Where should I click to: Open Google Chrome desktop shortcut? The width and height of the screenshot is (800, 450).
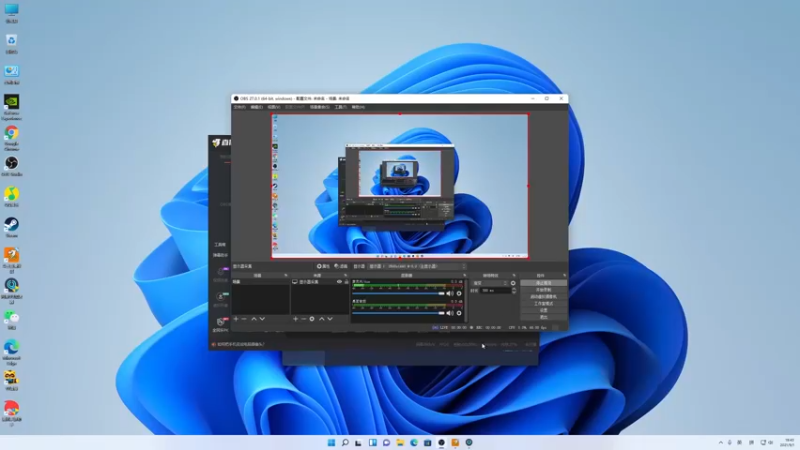11,138
